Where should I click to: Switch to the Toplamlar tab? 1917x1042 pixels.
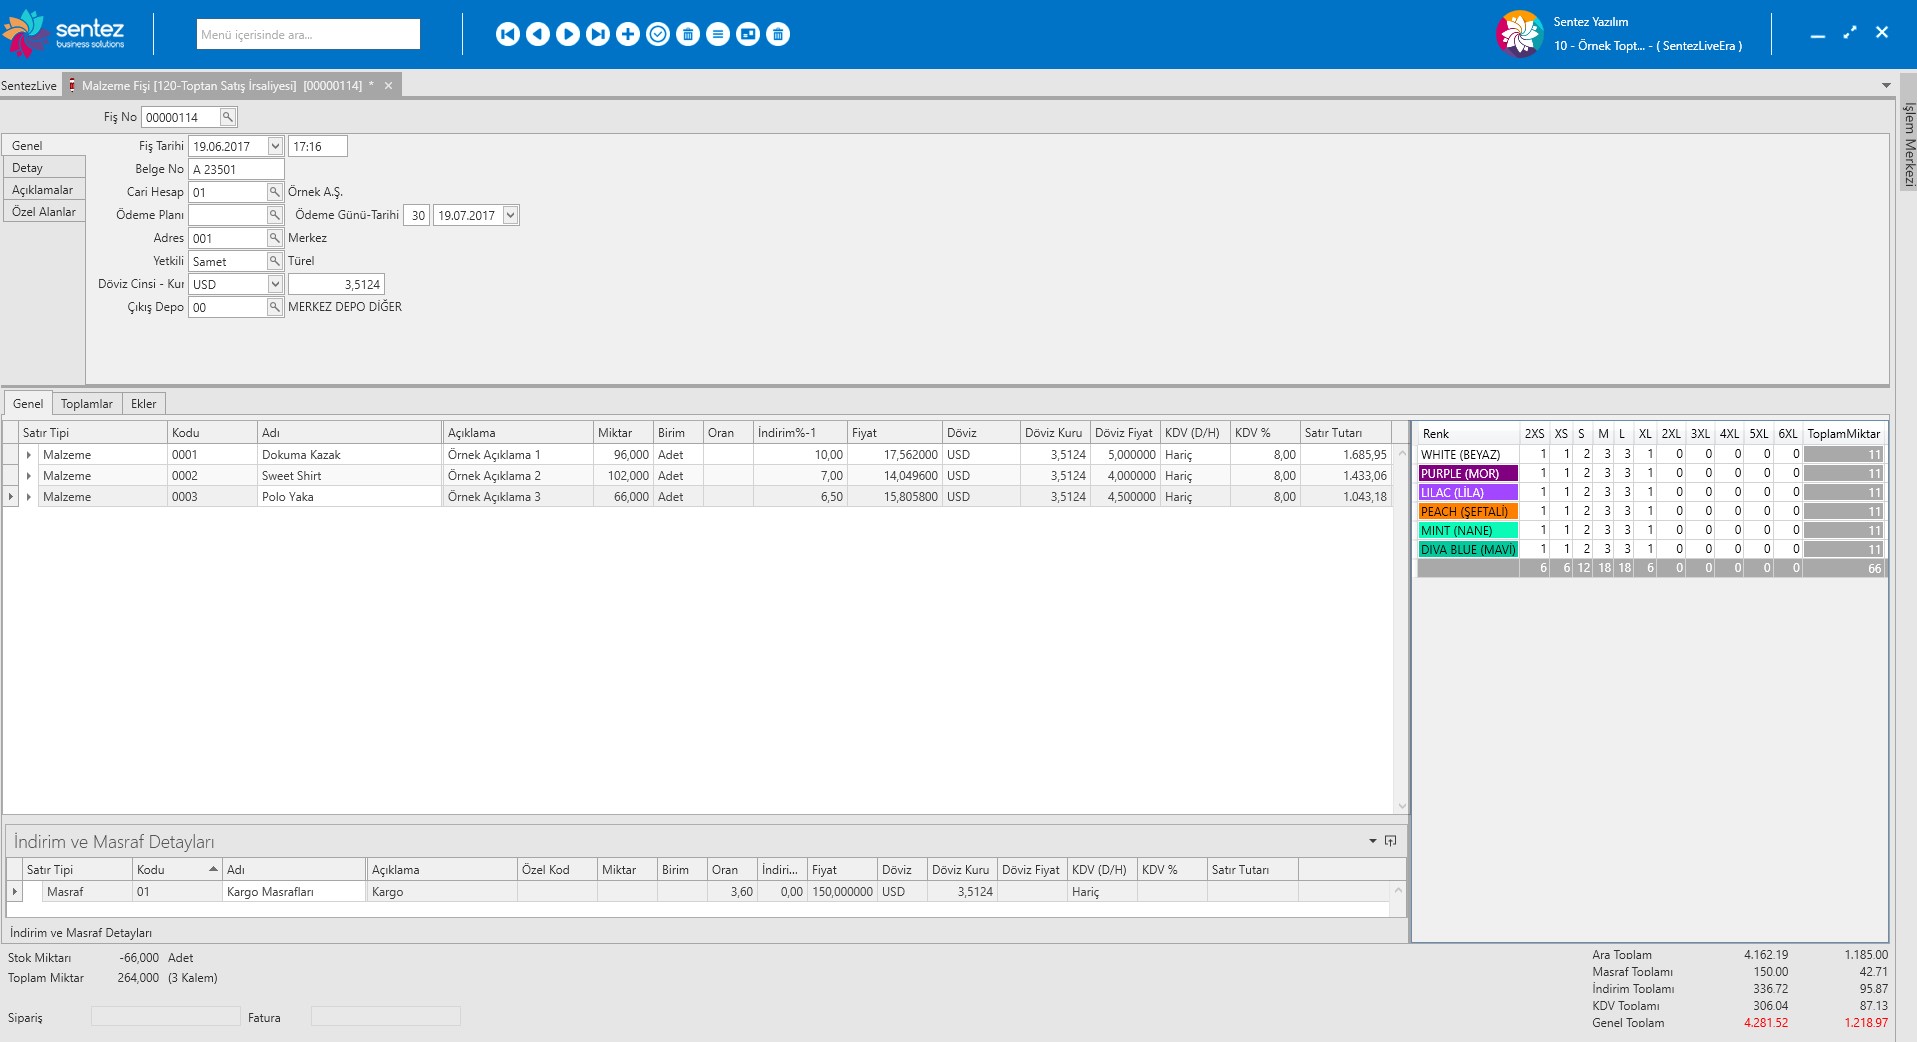click(87, 404)
